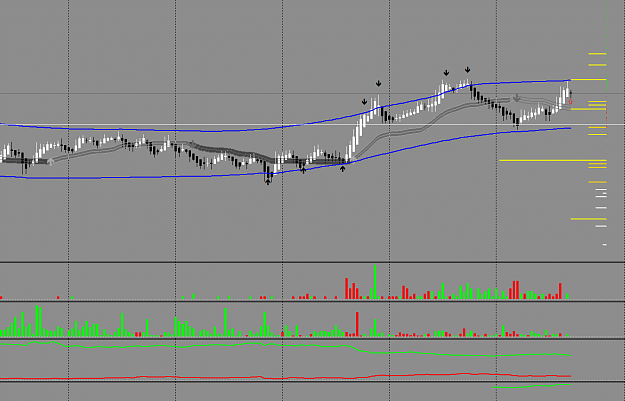625x401 pixels.
Task: Select the gray down arrow on the moving average
Action: 517,98
